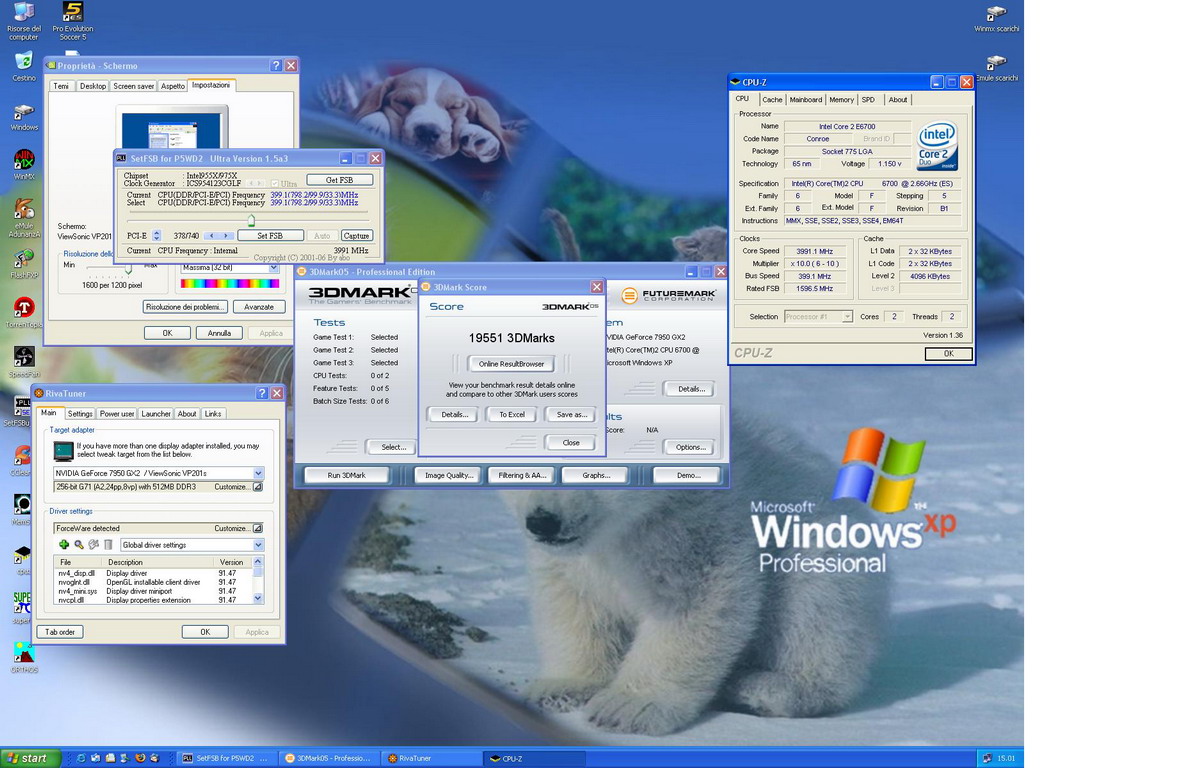Open the Mainboard tab in CPU-Z
1189x768 pixels.
click(805, 100)
